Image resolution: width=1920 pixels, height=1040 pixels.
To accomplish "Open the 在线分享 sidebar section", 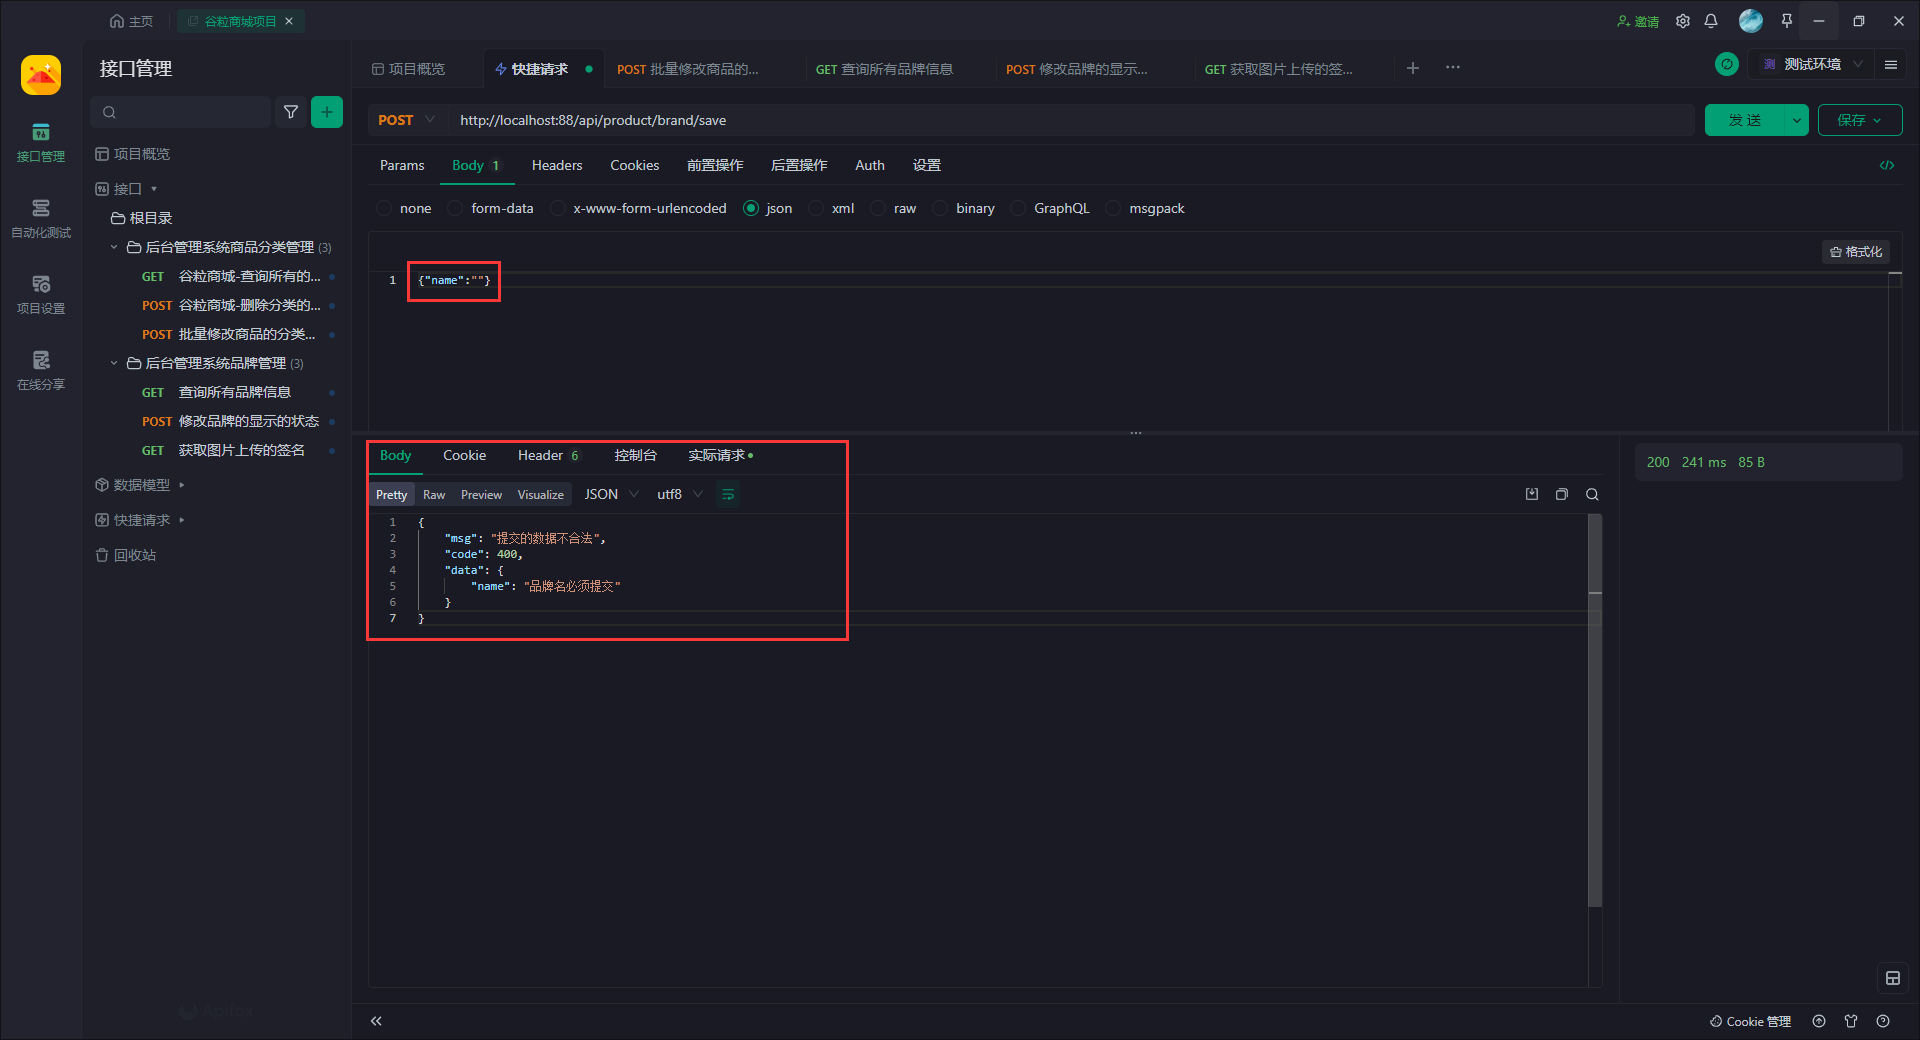I will pyautogui.click(x=41, y=369).
